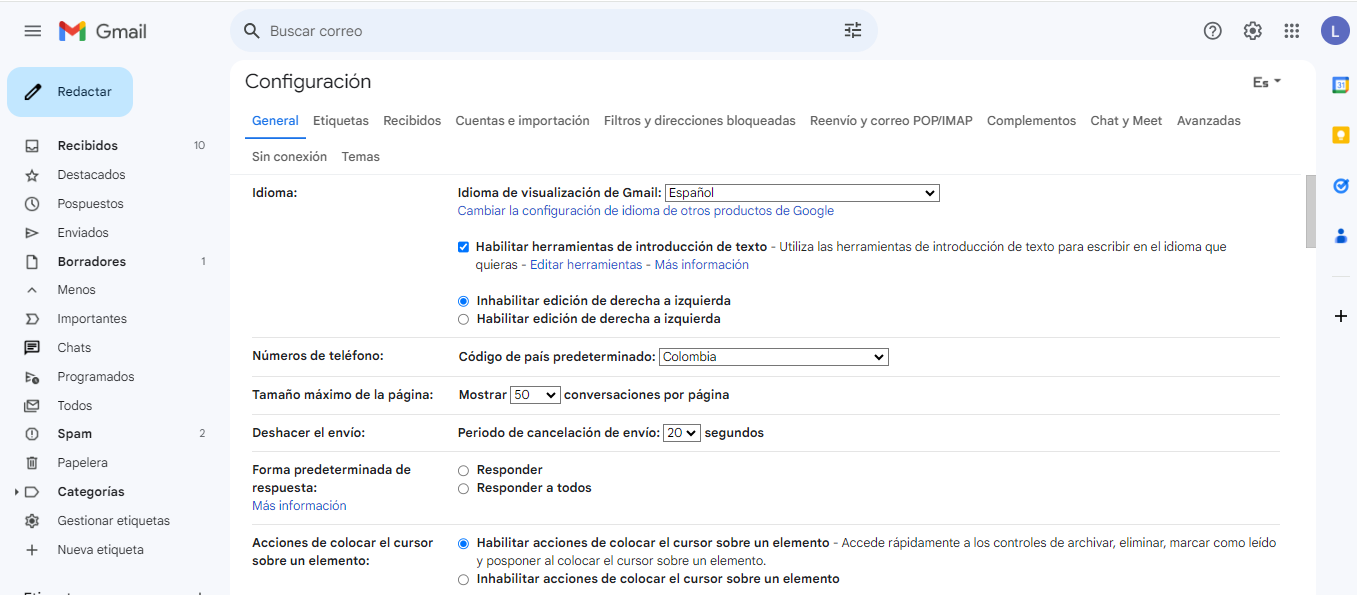Click the Gmail logo
The height and width of the screenshot is (595, 1365).
pos(103,31)
